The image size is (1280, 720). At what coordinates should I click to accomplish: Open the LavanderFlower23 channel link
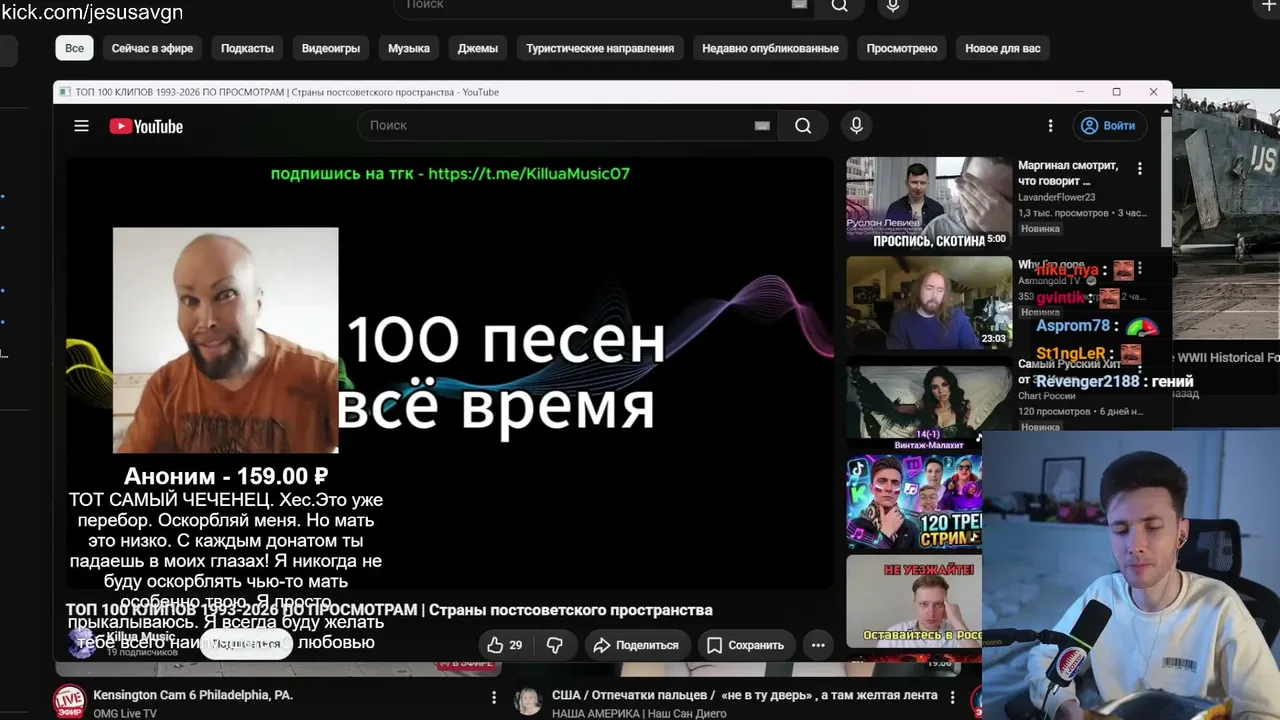tap(1057, 197)
